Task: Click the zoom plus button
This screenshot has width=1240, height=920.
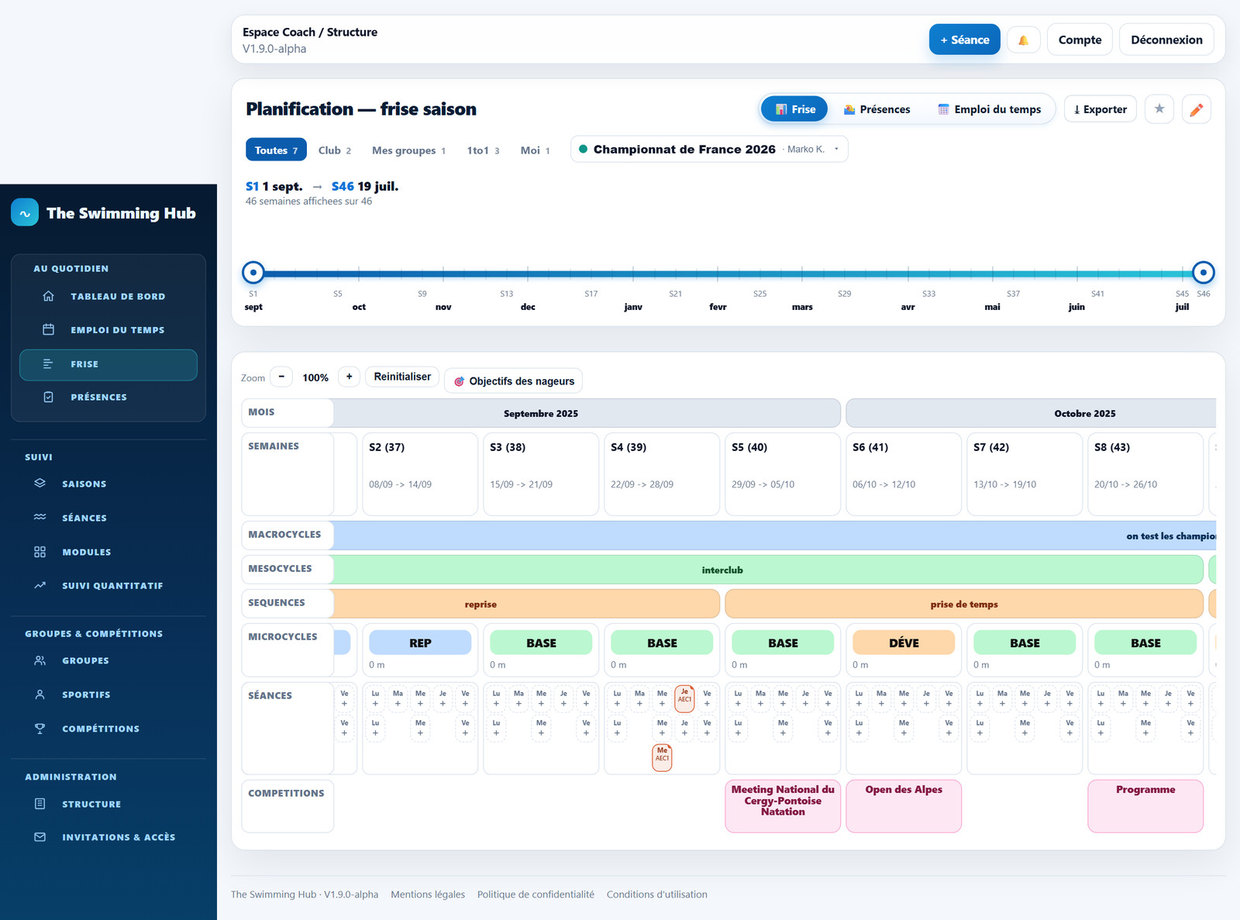Action: 349,377
